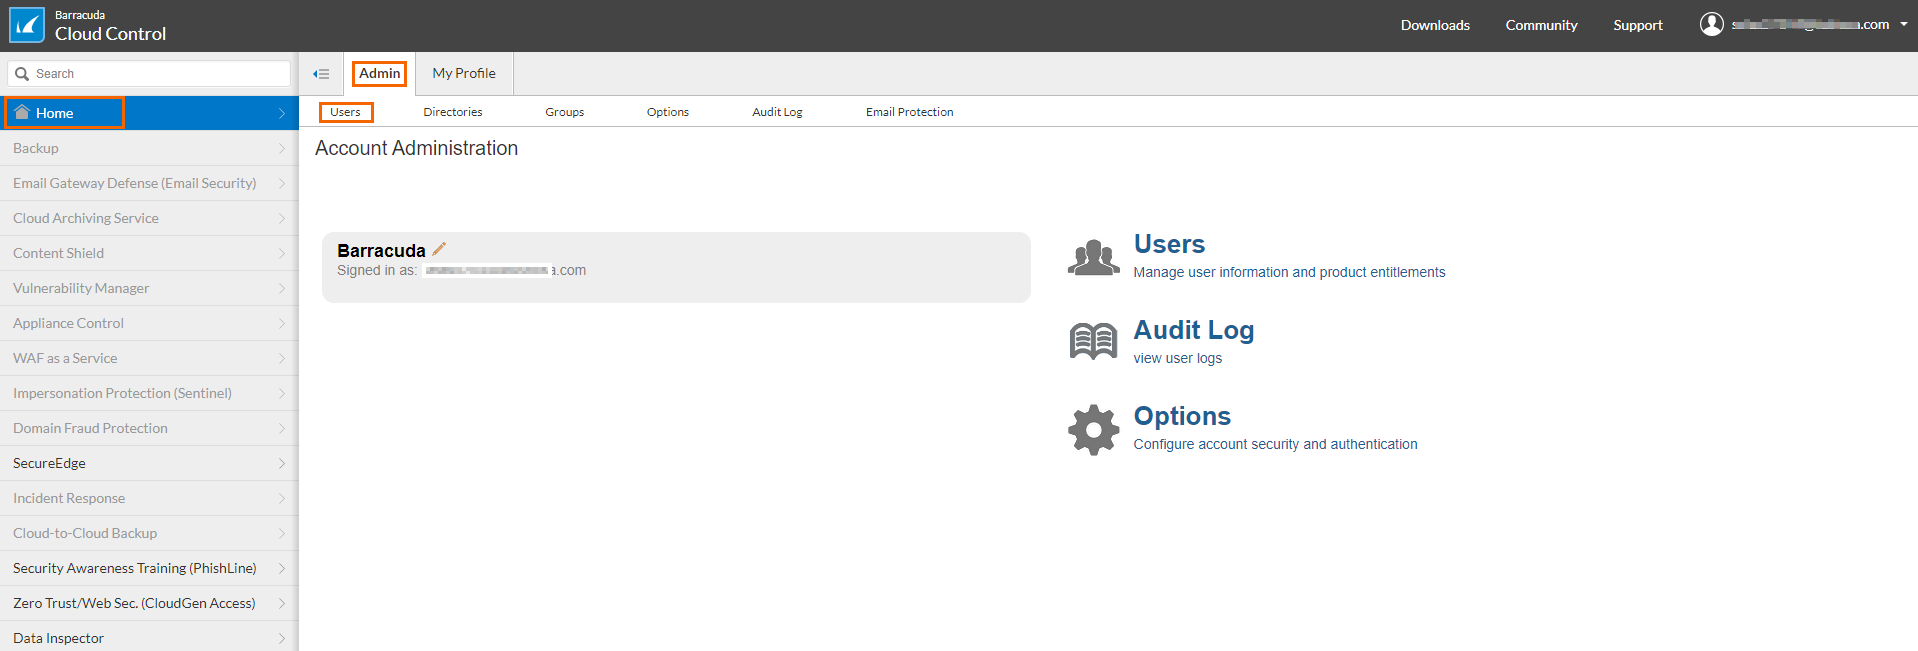Expand the Data Inspector sidebar chevron

(x=282, y=638)
